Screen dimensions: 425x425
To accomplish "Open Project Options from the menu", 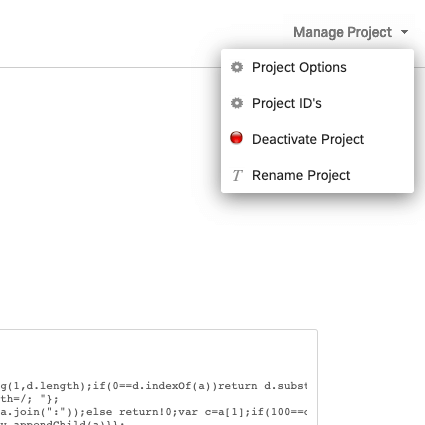I will coord(317,67).
